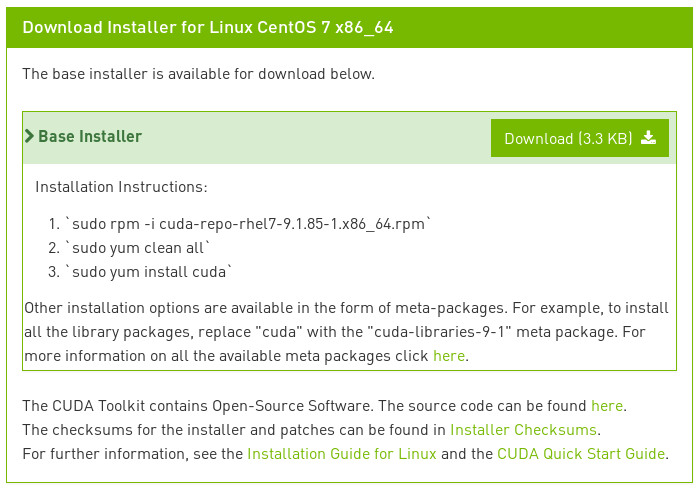Open Installation Guide for Linux link

[x=342, y=454]
